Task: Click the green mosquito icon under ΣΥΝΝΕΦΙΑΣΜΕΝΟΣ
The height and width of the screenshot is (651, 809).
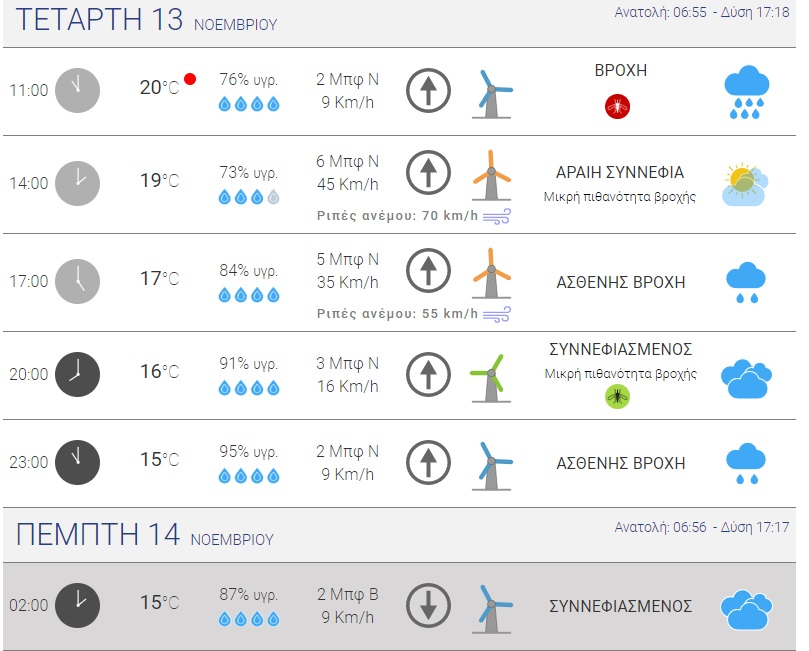Action: point(617,397)
